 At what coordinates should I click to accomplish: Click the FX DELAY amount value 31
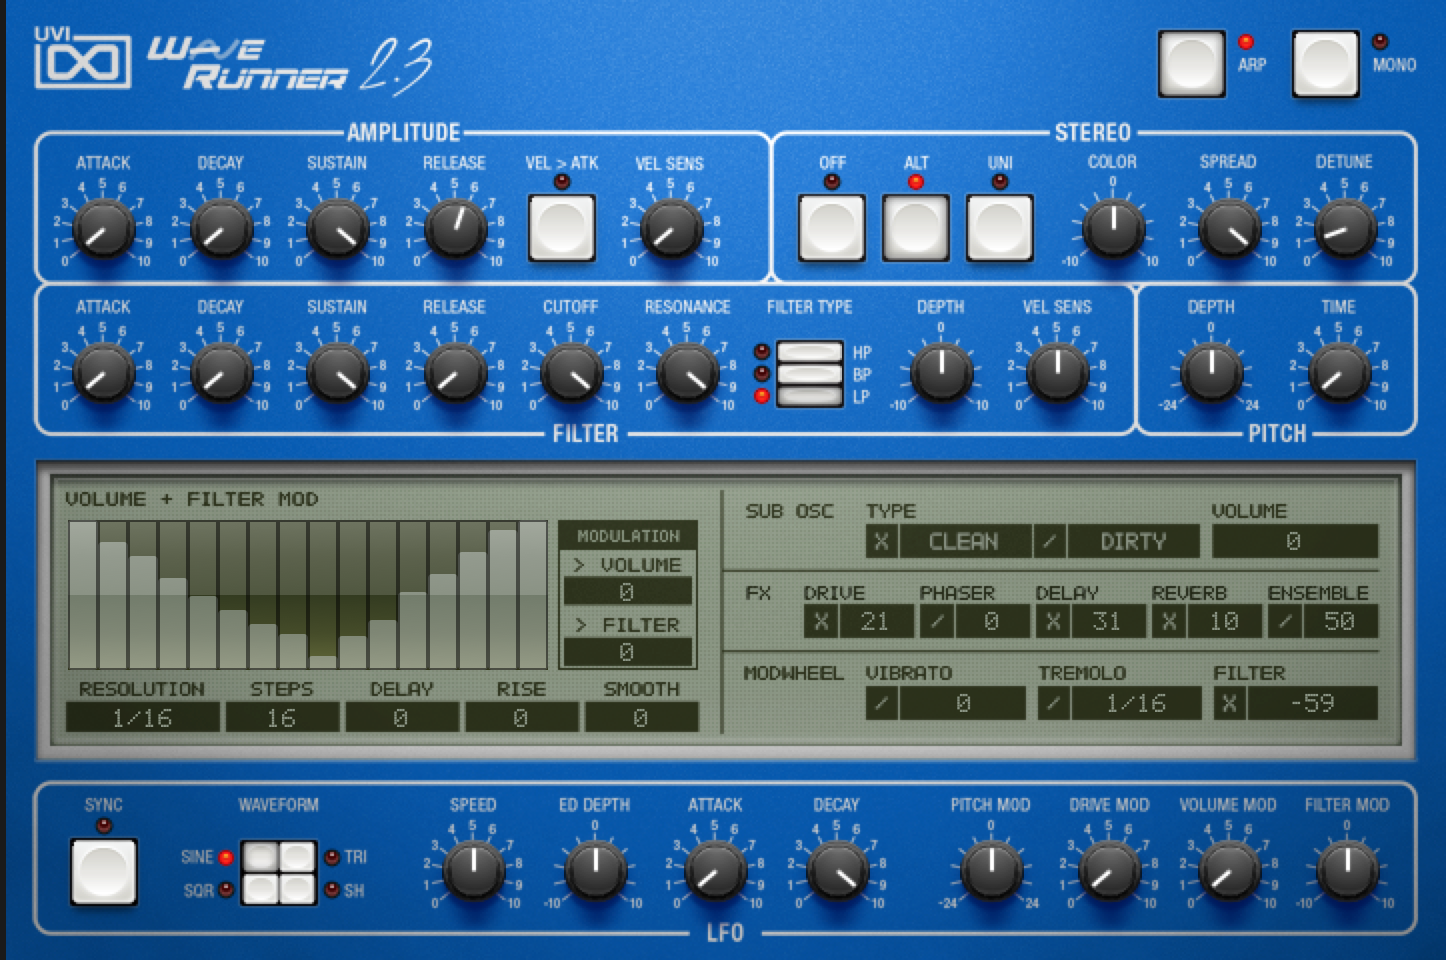coord(1107,621)
